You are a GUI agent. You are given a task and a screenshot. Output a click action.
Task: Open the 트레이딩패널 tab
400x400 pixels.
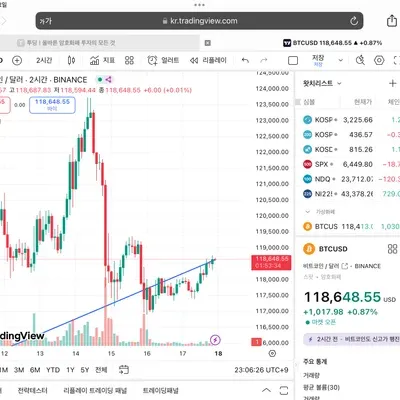161,390
